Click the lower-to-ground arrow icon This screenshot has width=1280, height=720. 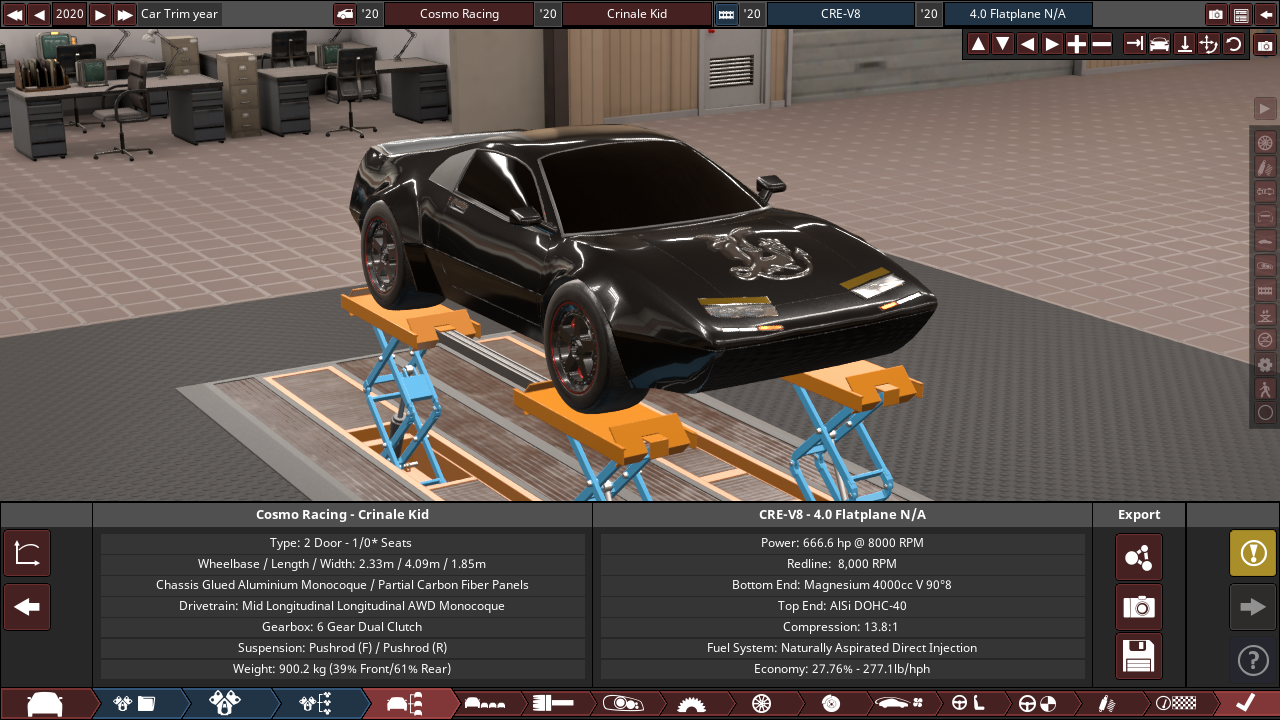[x=1184, y=44]
